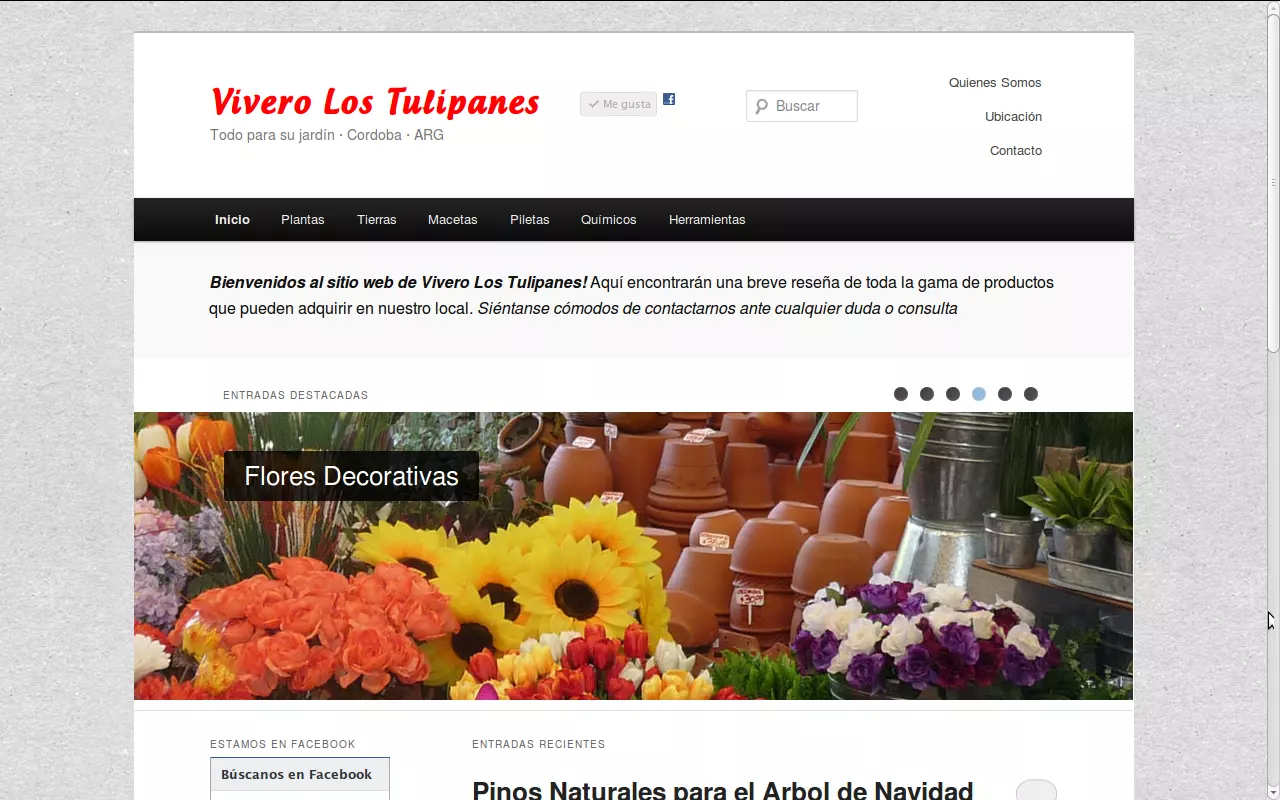Navigate to the Químicos category
Image resolution: width=1280 pixels, height=800 pixels.
coord(608,220)
